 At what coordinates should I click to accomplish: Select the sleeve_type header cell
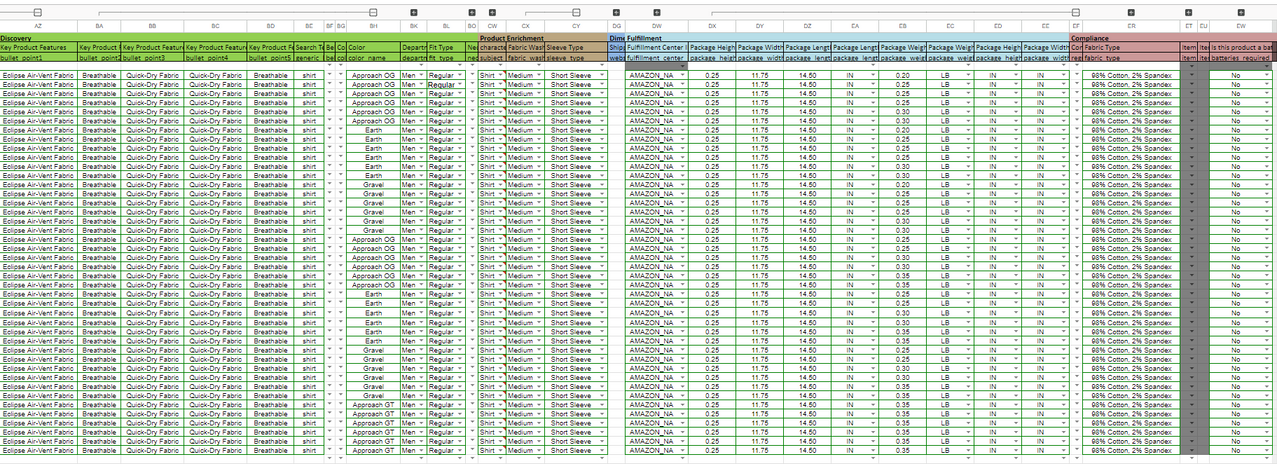[x=576, y=59]
